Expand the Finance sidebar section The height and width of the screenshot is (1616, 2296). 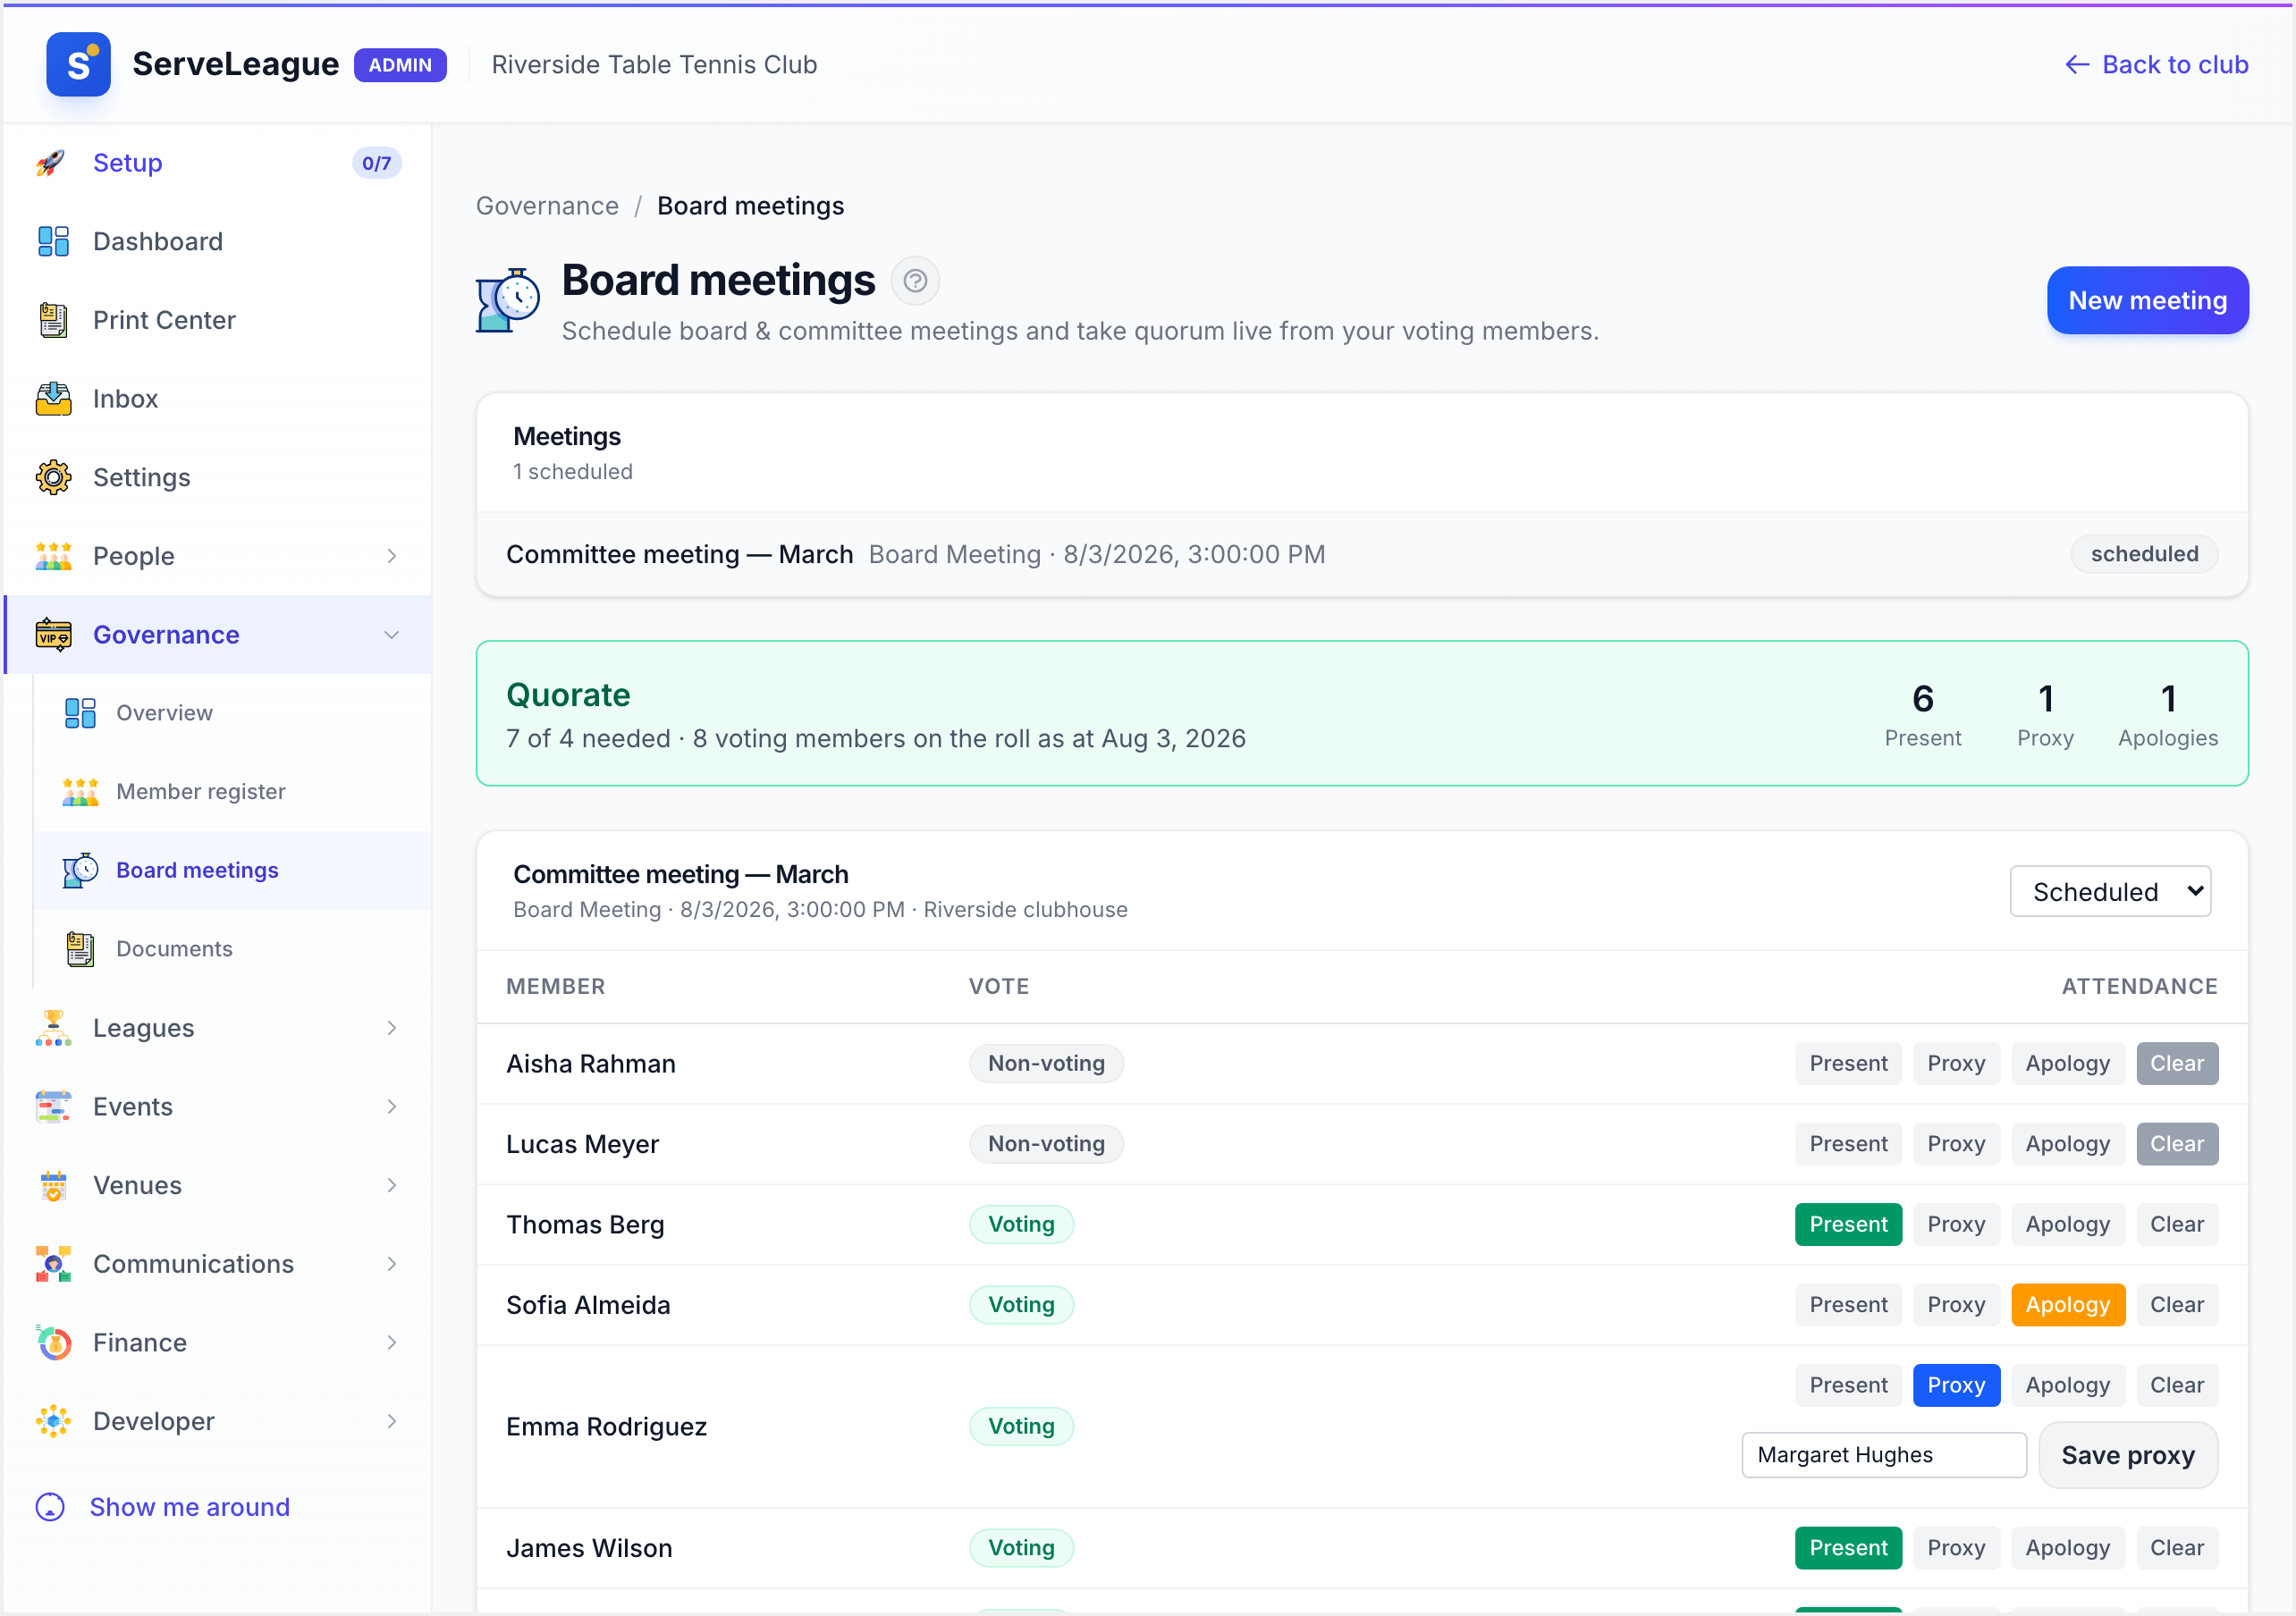point(392,1343)
